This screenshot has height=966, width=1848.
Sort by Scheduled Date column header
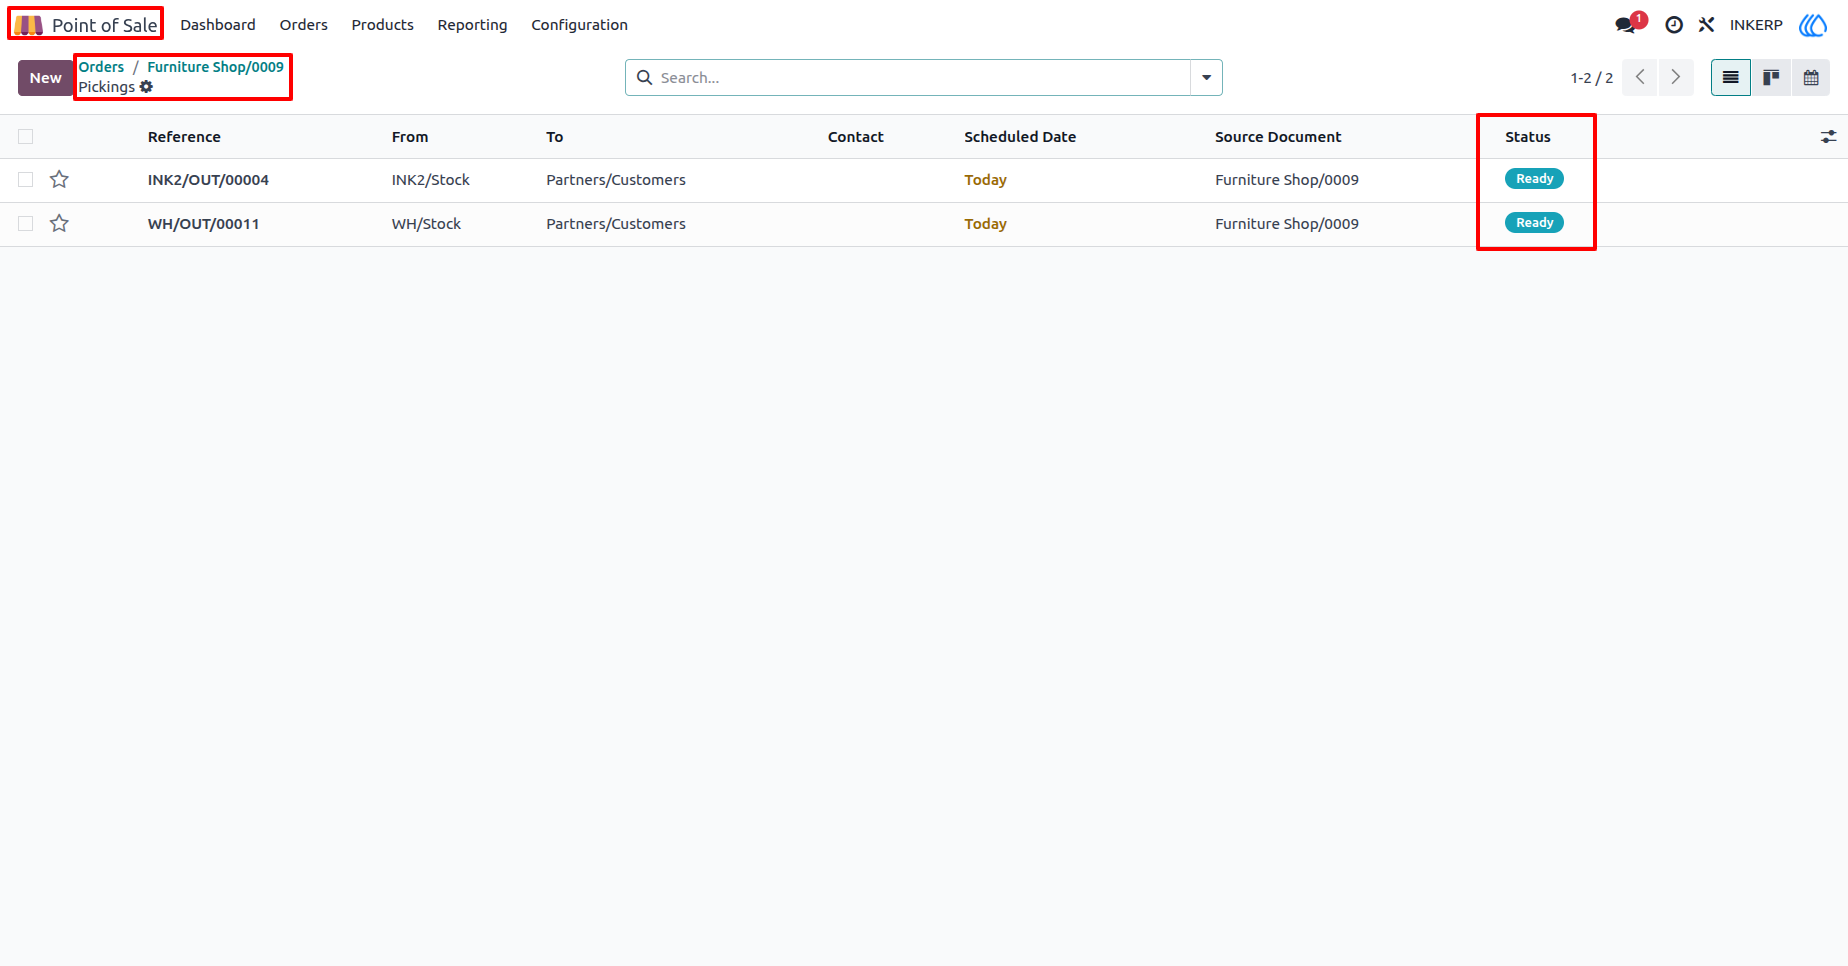click(1020, 137)
